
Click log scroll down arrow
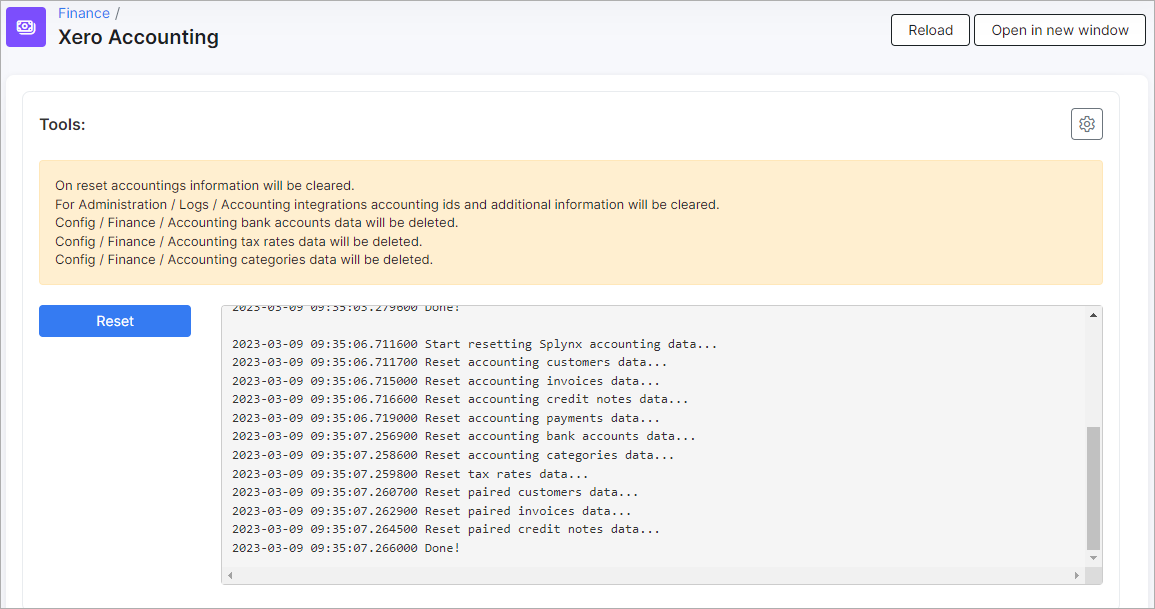[x=1093, y=558]
